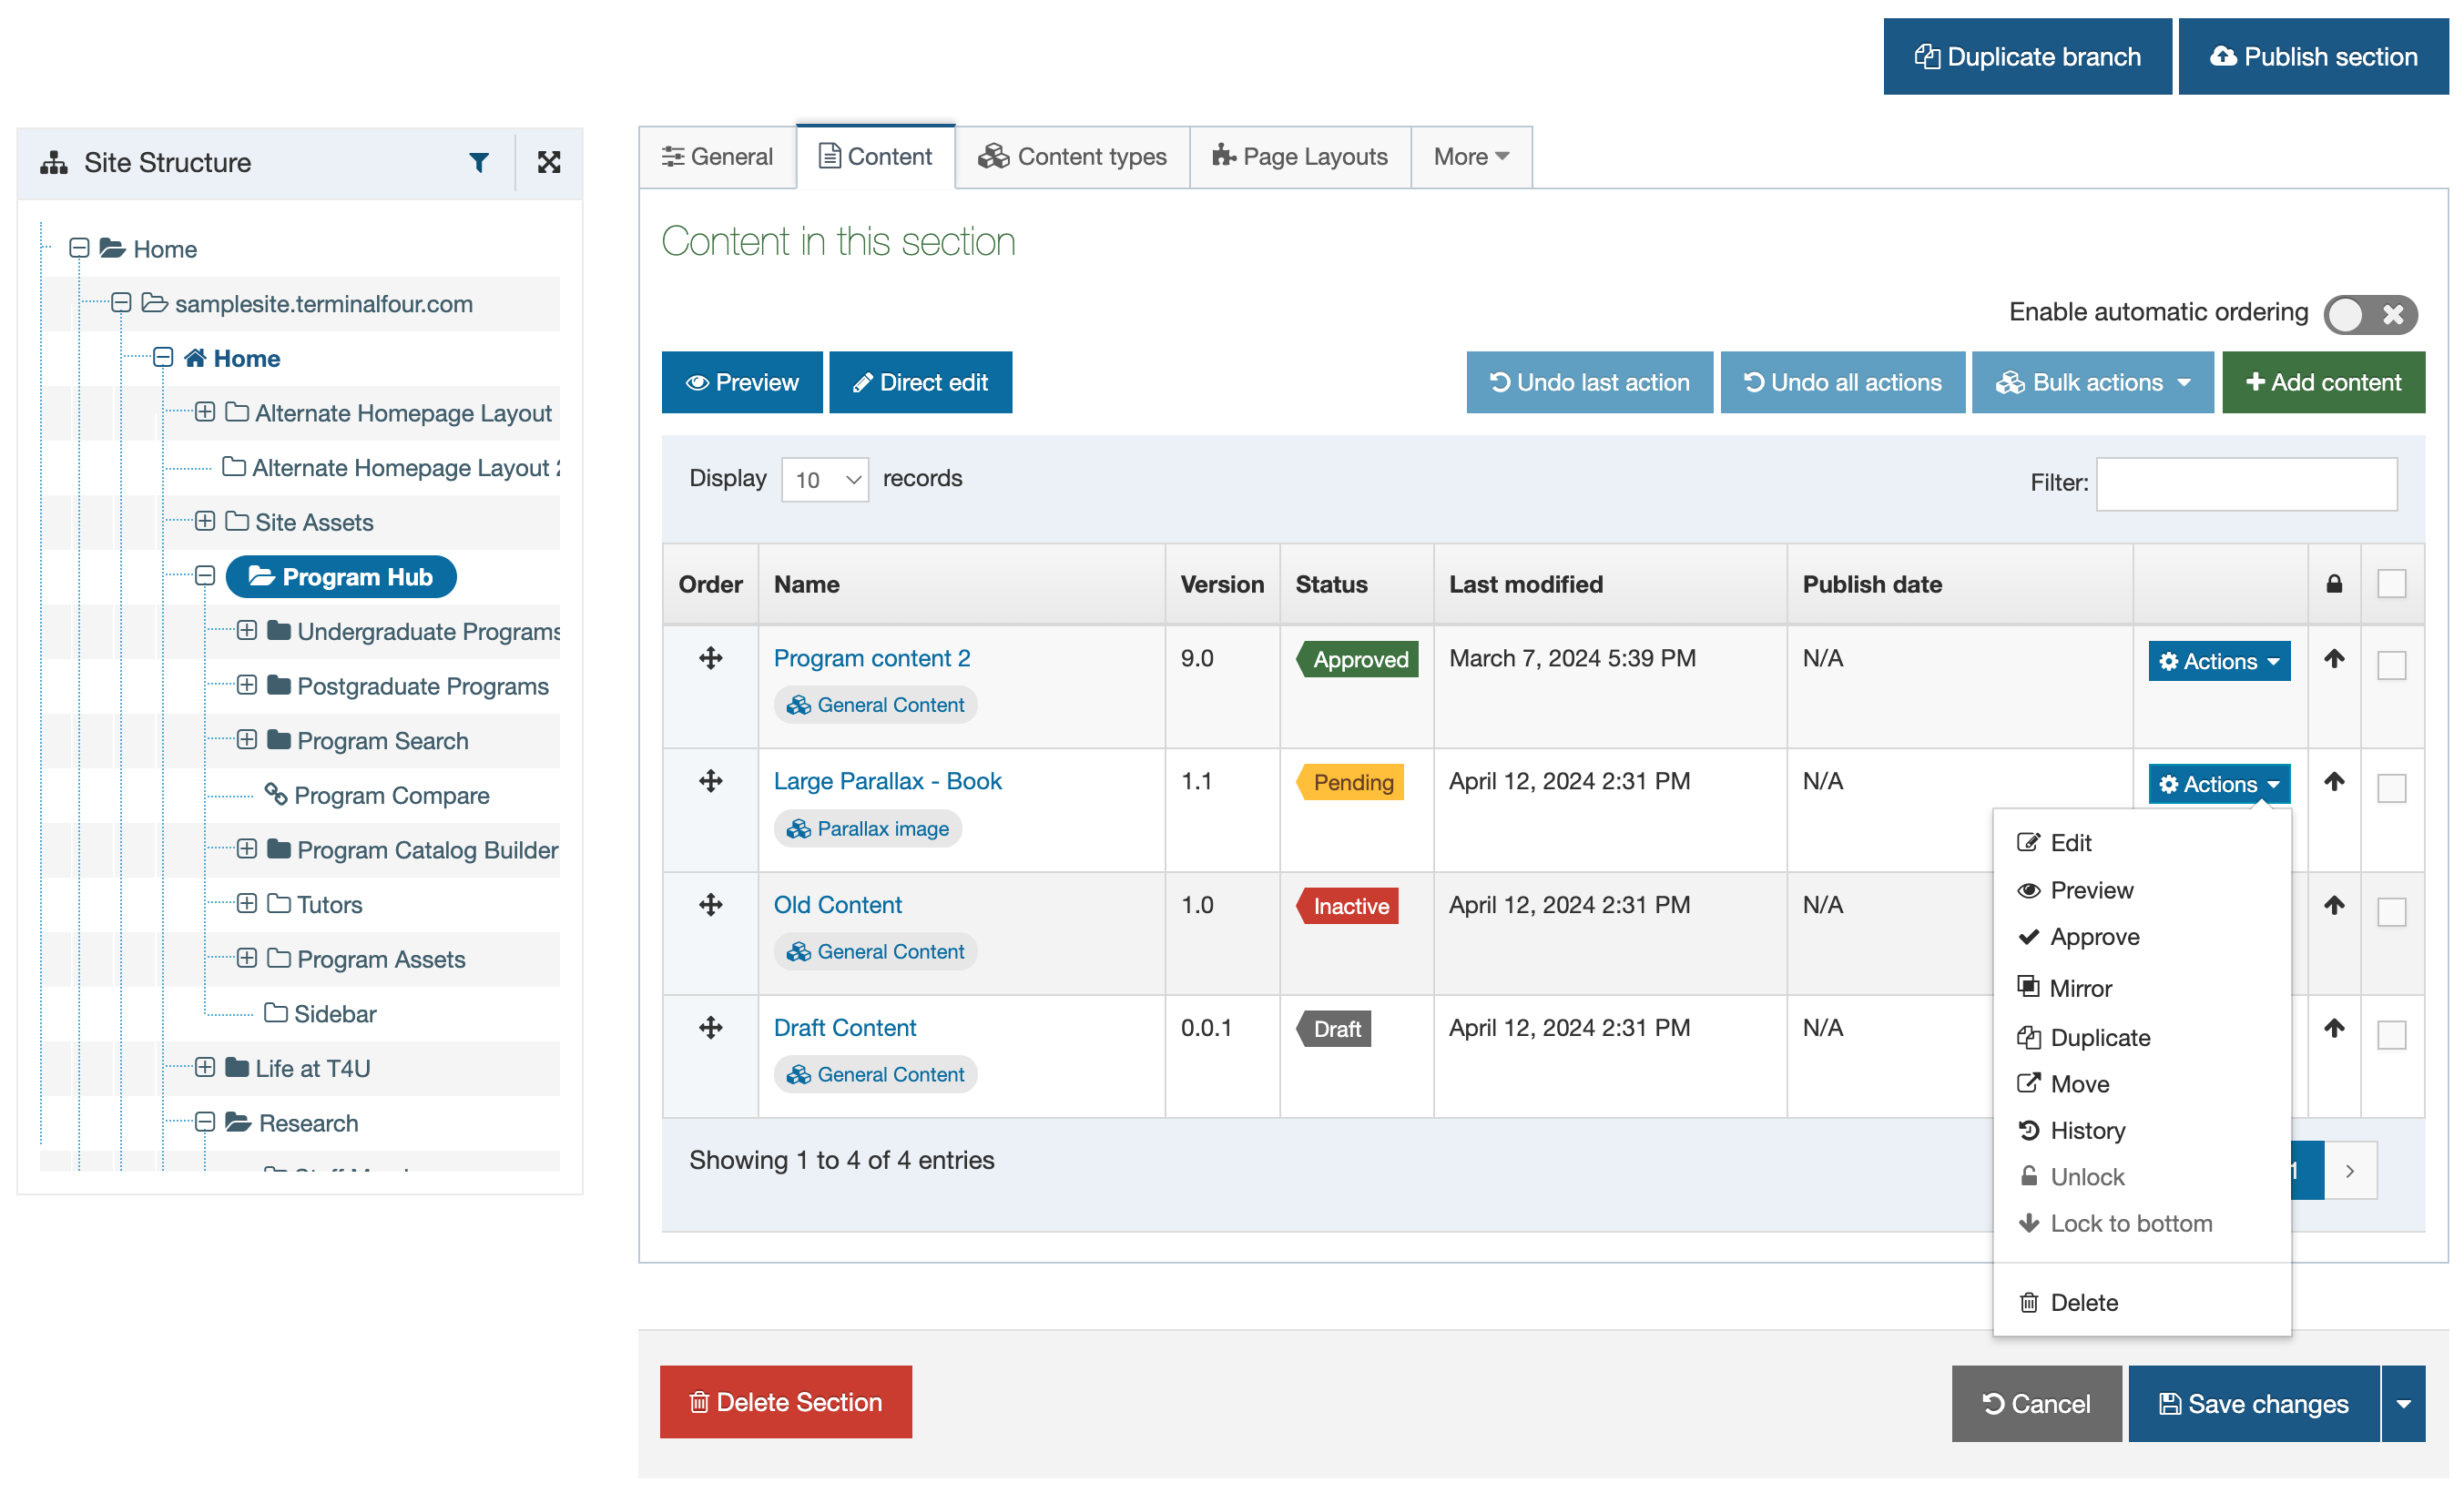Expand Postgraduate Programs tree node
The width and height of the screenshot is (2464, 1493).
pos(247,685)
